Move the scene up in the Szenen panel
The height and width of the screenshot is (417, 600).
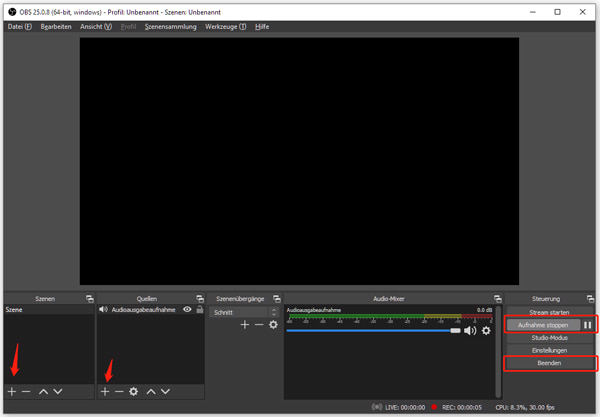[44, 391]
